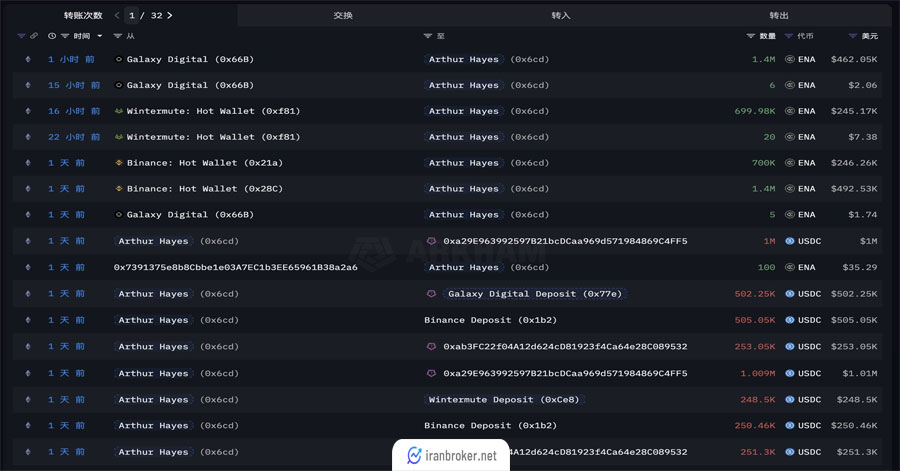The width and height of the screenshot is (900, 471).
Task: Click the tag icon beside Galaxy Digital Deposit
Action: click(431, 294)
